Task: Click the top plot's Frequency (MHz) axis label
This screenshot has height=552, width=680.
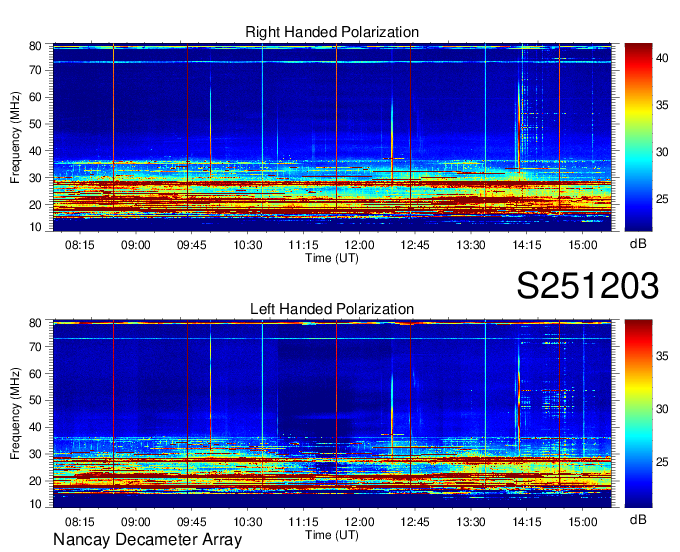Action: [x=16, y=134]
